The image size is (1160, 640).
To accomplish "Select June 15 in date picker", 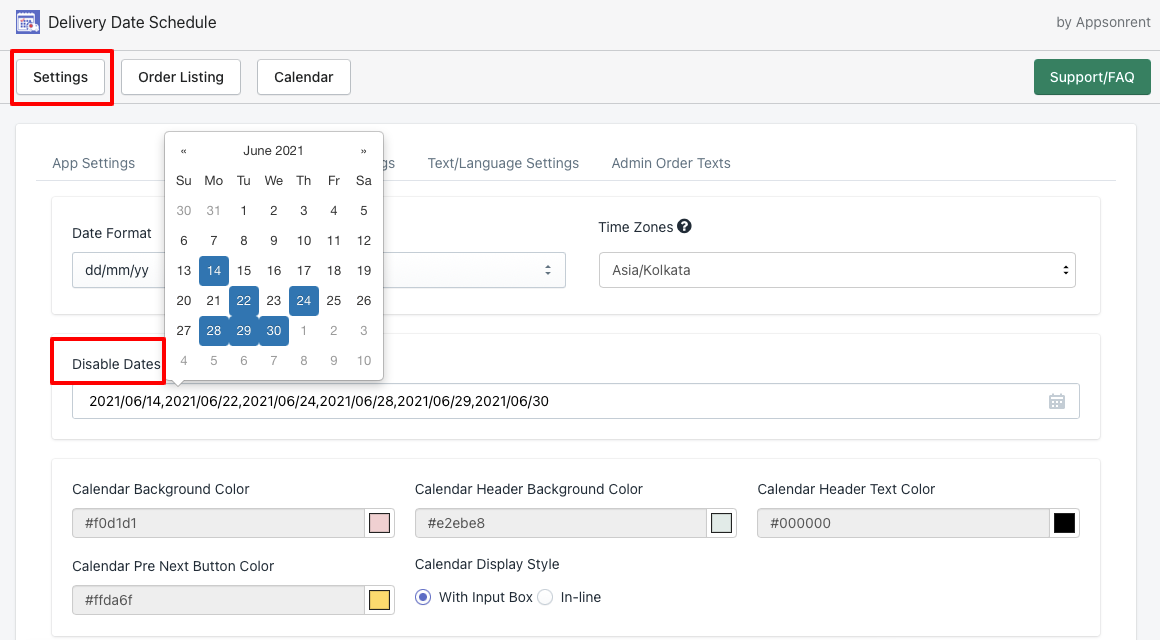I will coord(244,271).
